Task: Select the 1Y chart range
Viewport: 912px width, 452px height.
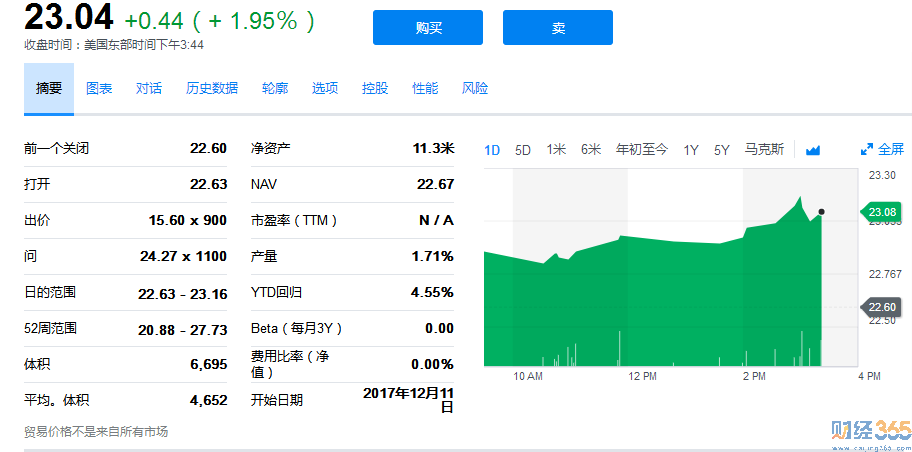Action: 691,150
